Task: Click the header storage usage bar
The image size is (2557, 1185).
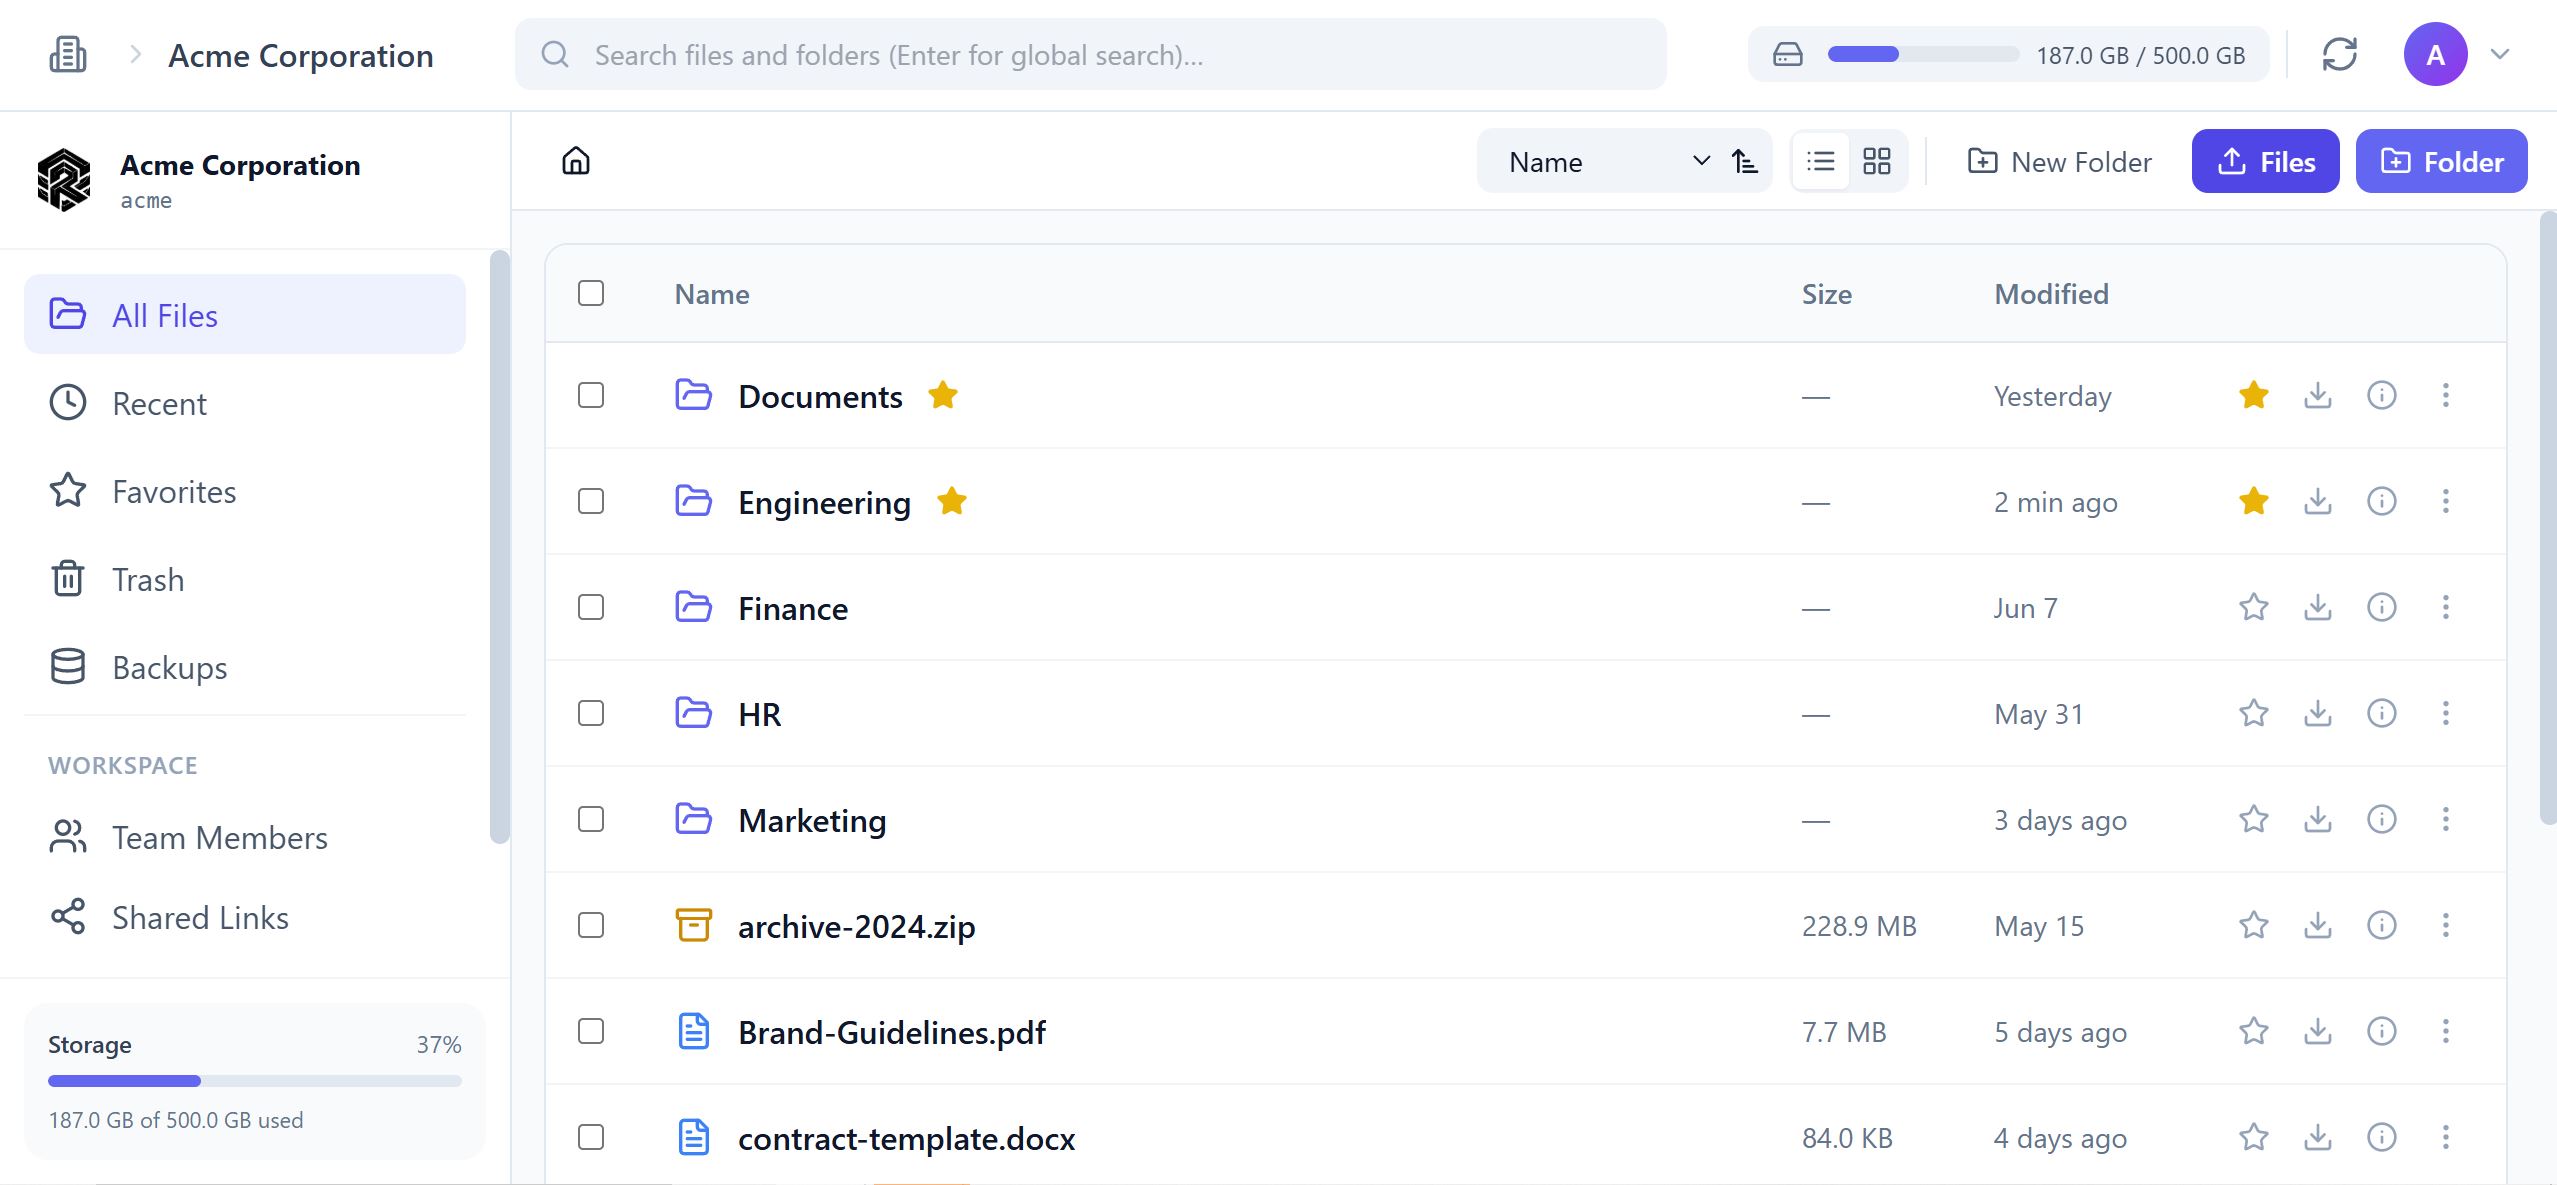Action: 1923,54
